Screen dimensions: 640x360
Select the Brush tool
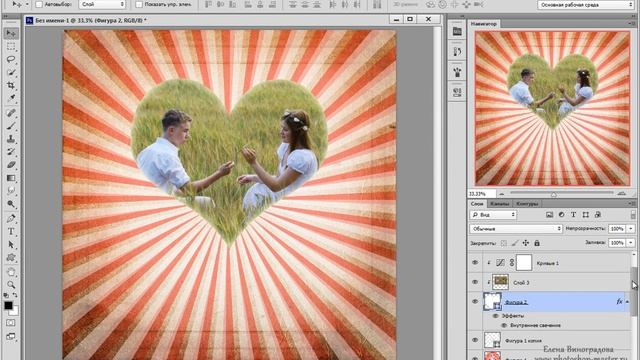11,126
